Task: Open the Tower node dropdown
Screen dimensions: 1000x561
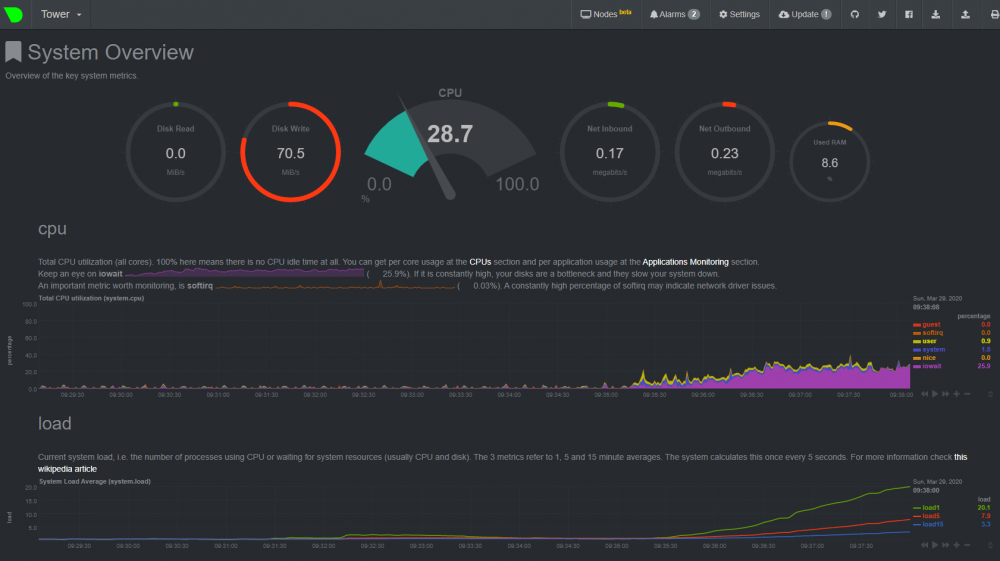Action: click(61, 14)
